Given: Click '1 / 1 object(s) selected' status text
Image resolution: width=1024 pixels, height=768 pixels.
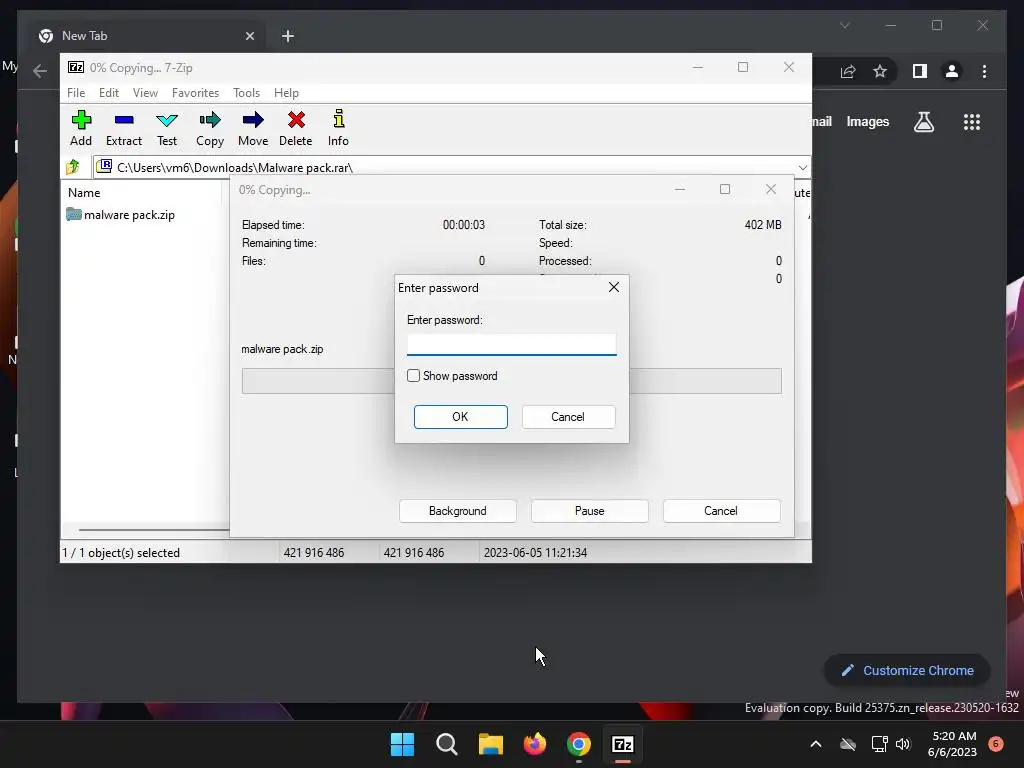Looking at the screenshot, I should coord(121,552).
